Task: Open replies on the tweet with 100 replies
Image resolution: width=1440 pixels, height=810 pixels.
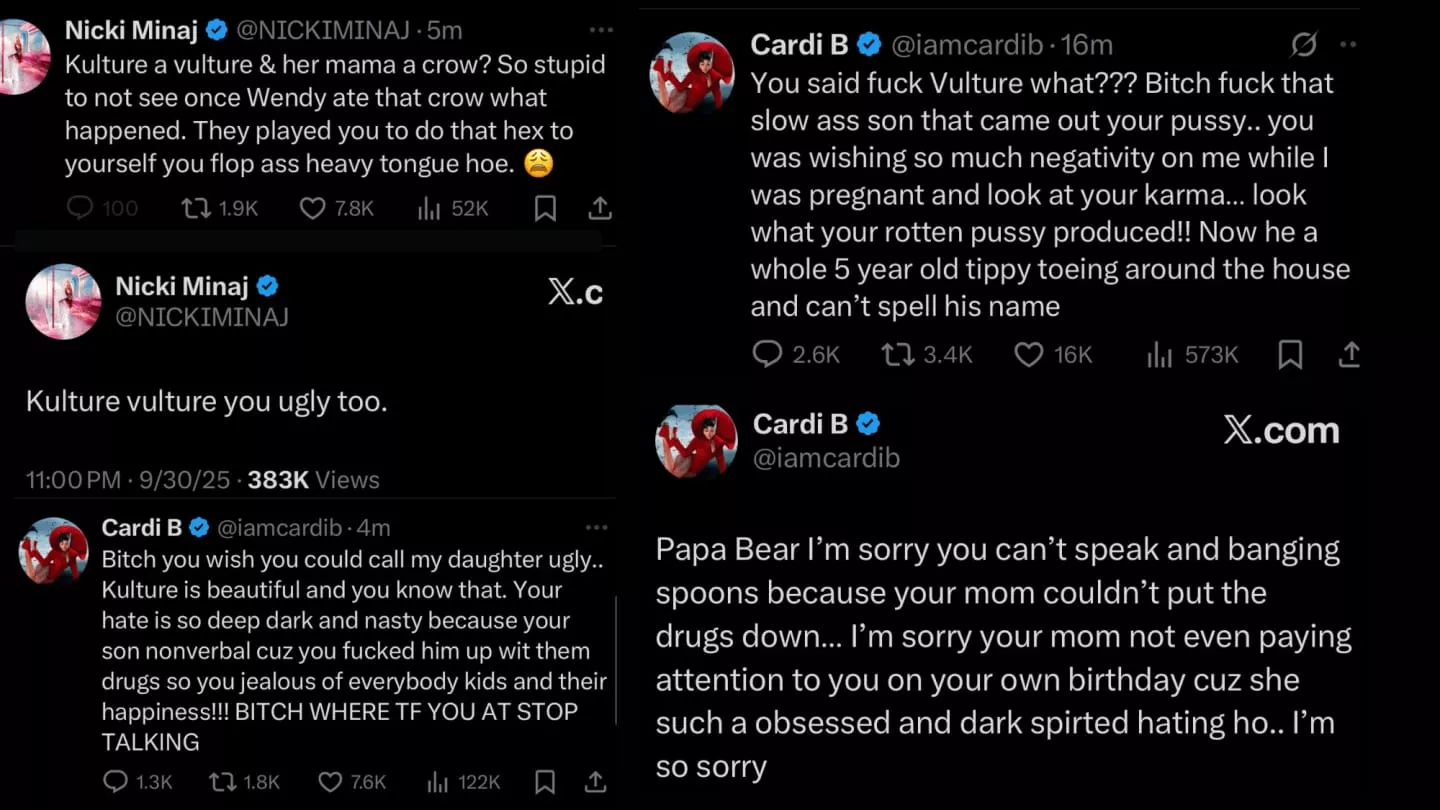Action: [80, 208]
